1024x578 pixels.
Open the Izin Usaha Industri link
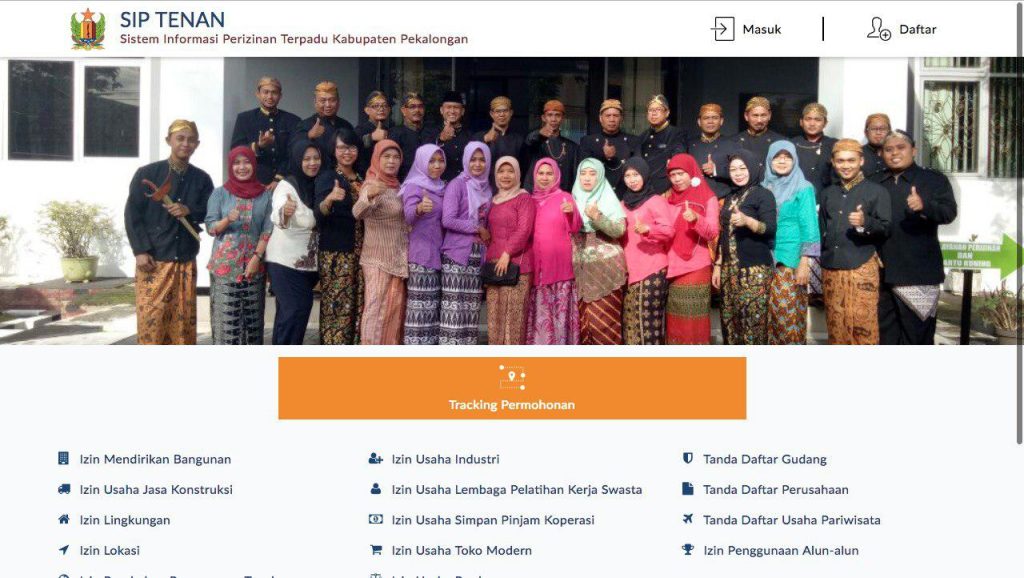445,459
